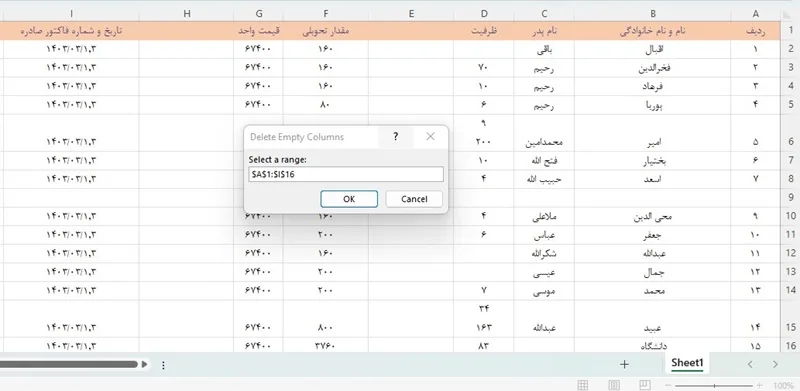Click the delivery amount cell '۳۷۶۰'
This screenshot has height=391, width=800.
(326, 346)
